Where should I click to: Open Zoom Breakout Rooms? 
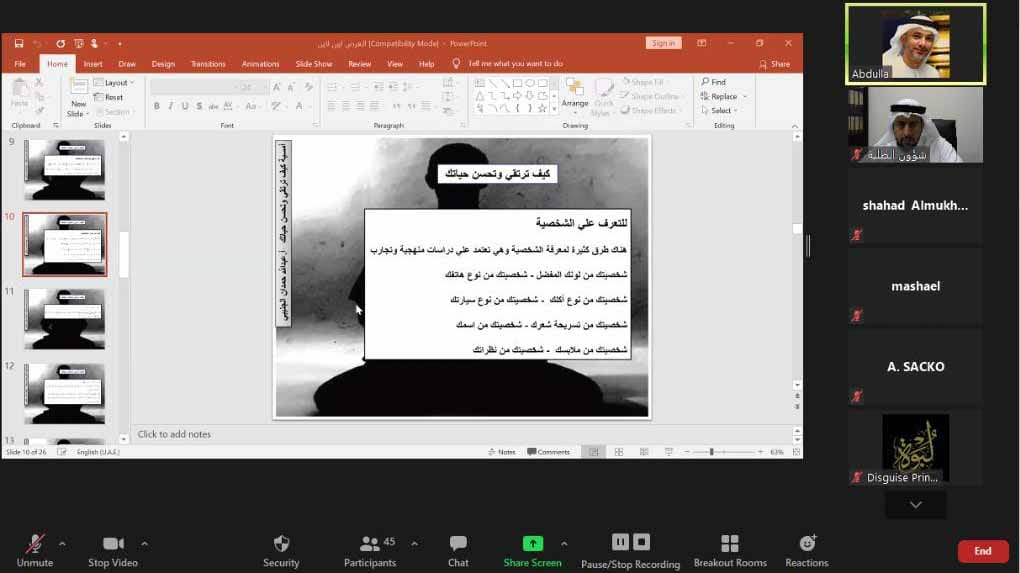tap(730, 551)
